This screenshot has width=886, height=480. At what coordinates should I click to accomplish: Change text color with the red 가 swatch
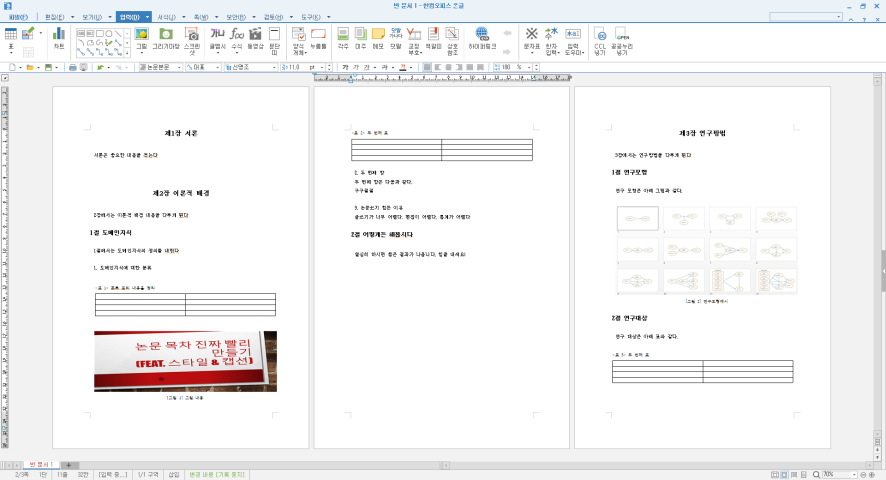(x=402, y=67)
